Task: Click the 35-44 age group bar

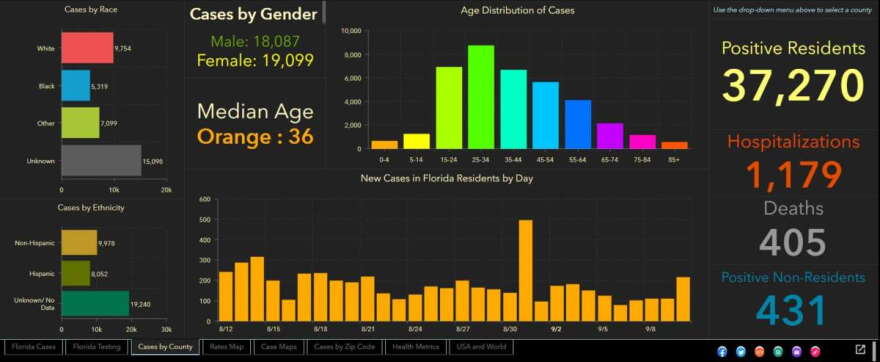Action: coord(514,109)
